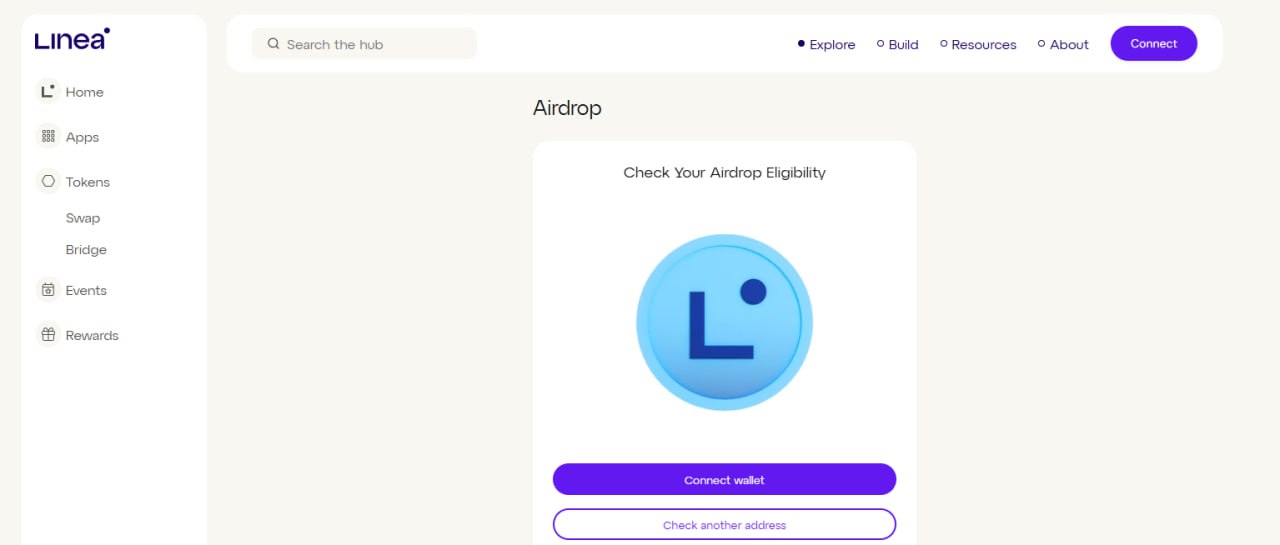This screenshot has height=545, width=1280.
Task: Expand the Resources menu
Action: coord(978,44)
